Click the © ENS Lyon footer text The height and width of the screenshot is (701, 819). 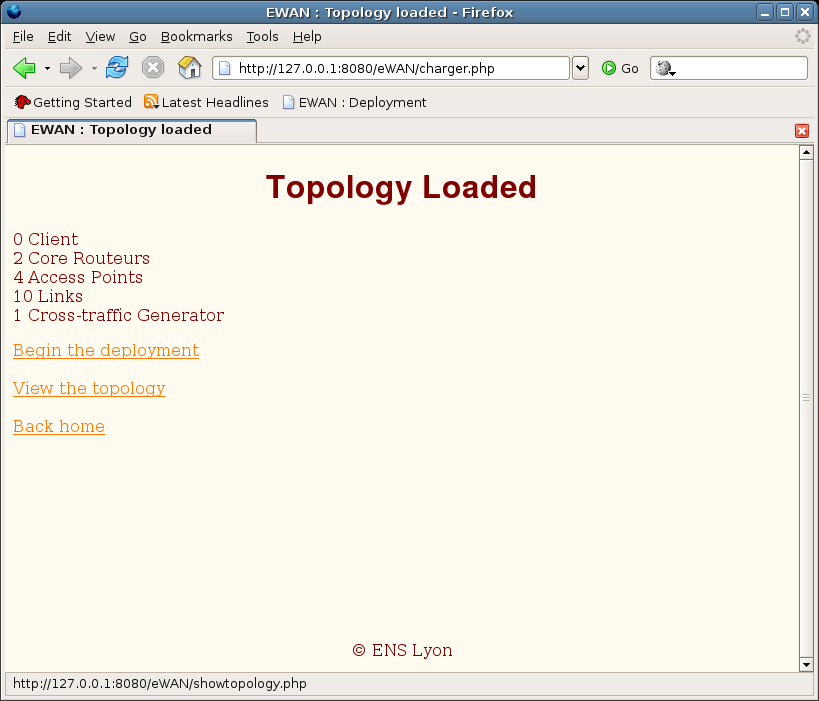pos(402,650)
